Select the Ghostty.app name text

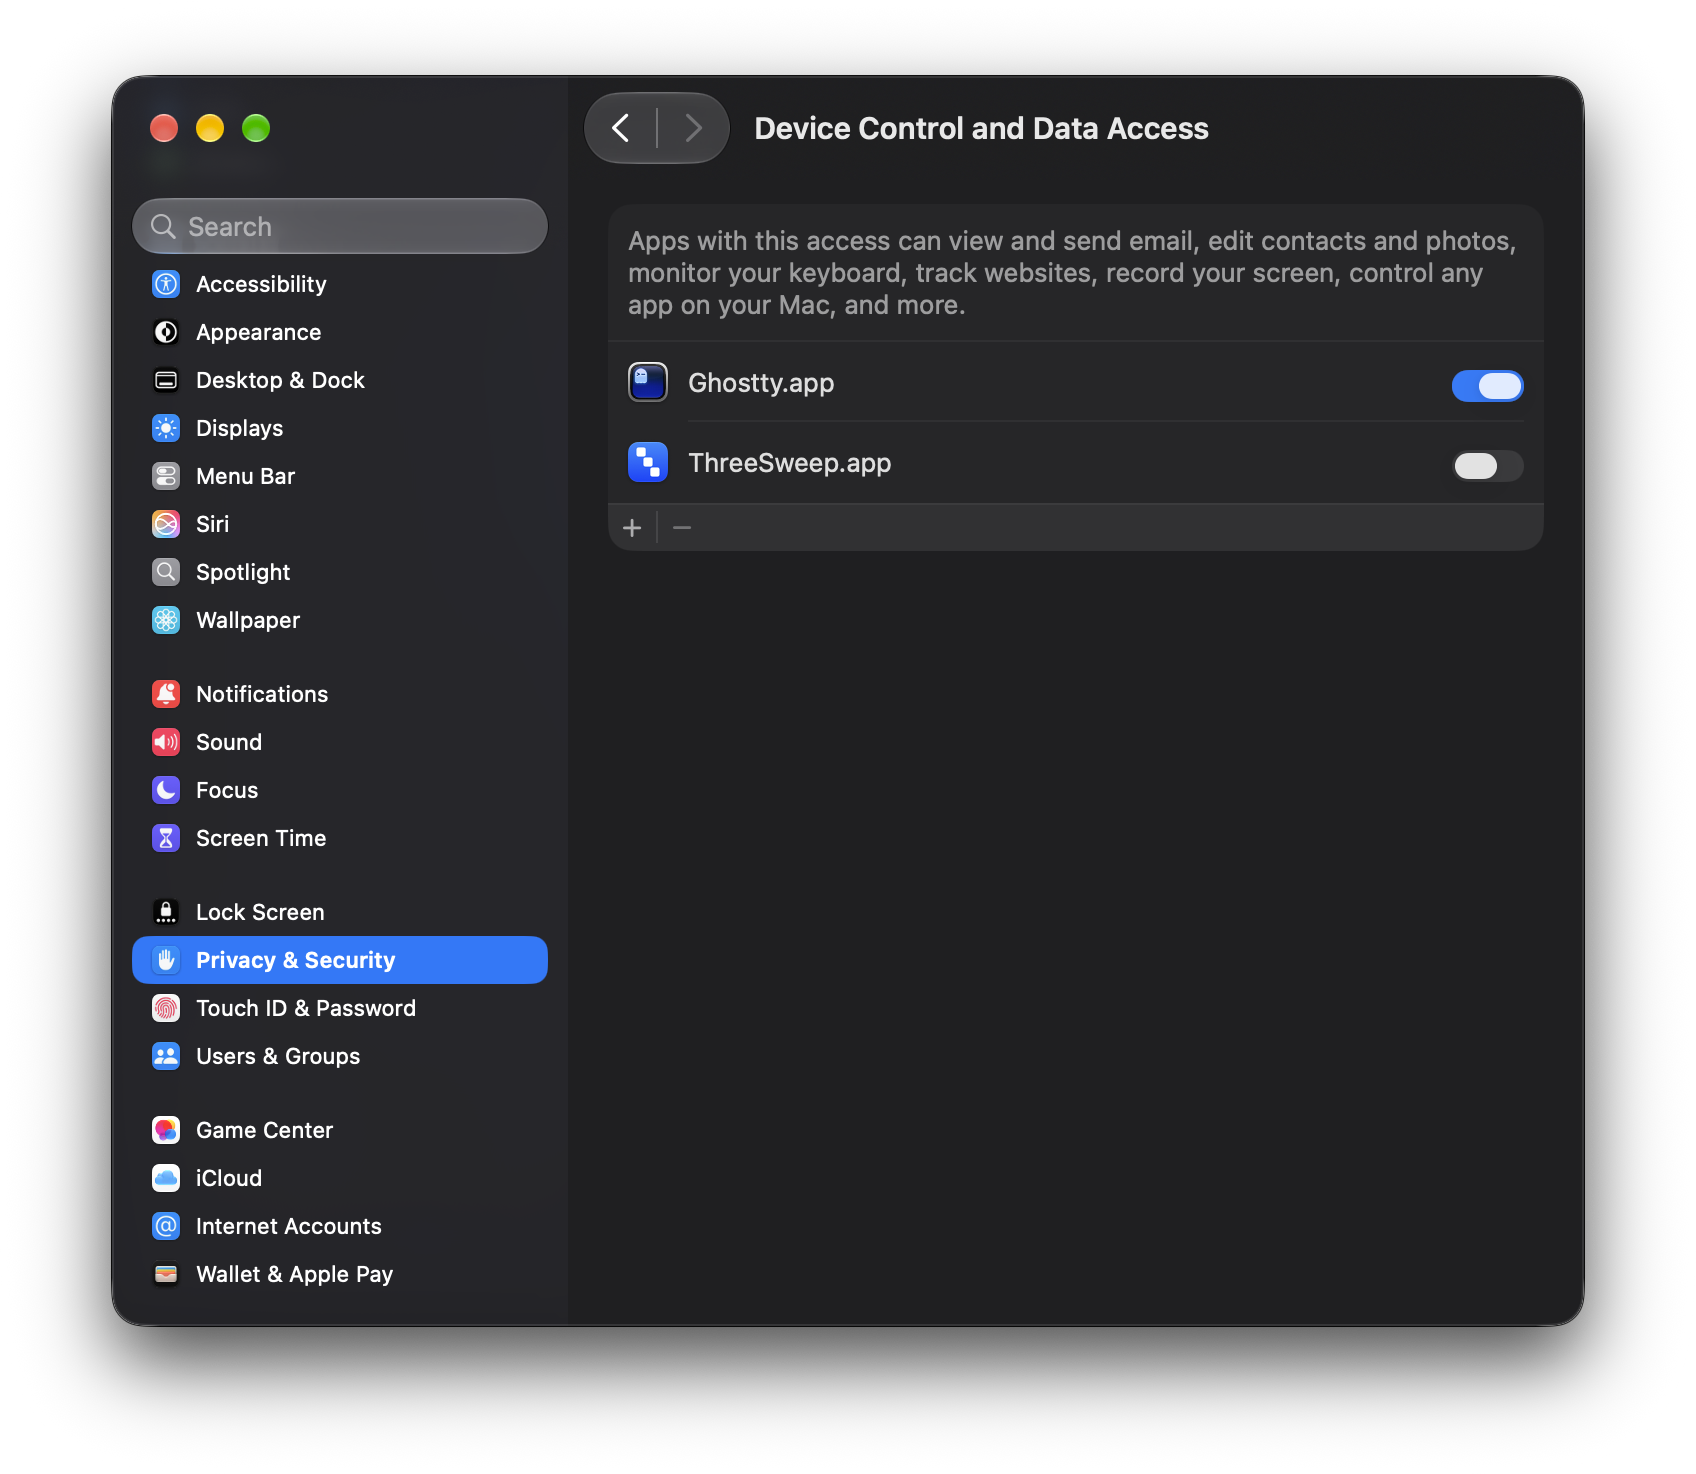click(761, 383)
